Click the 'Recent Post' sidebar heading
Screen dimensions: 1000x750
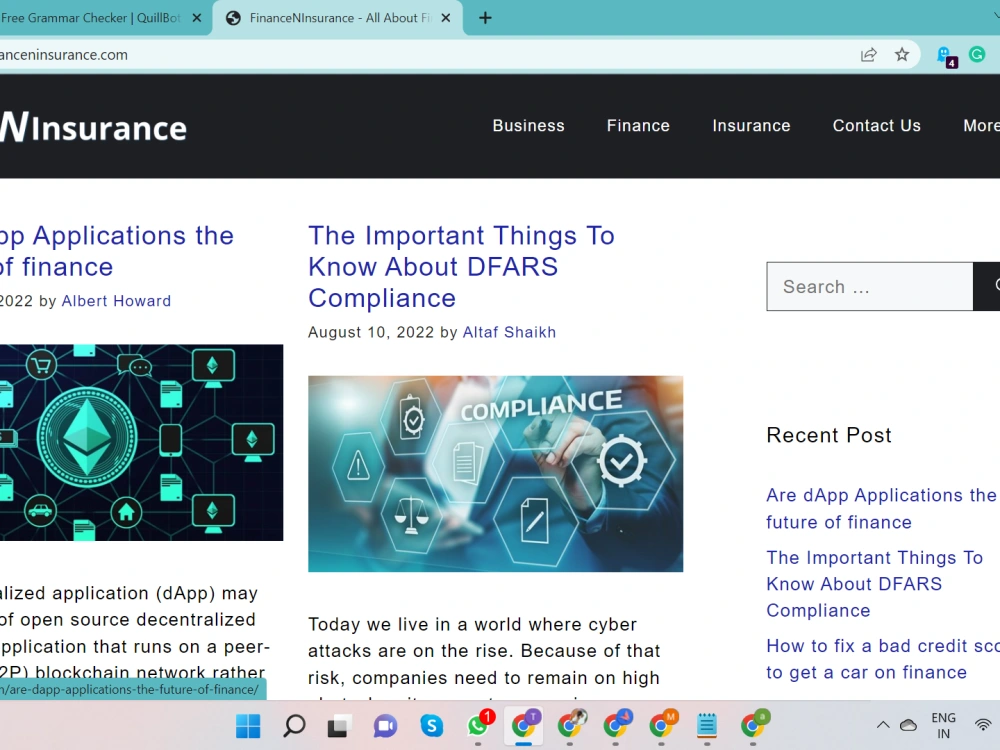point(828,435)
